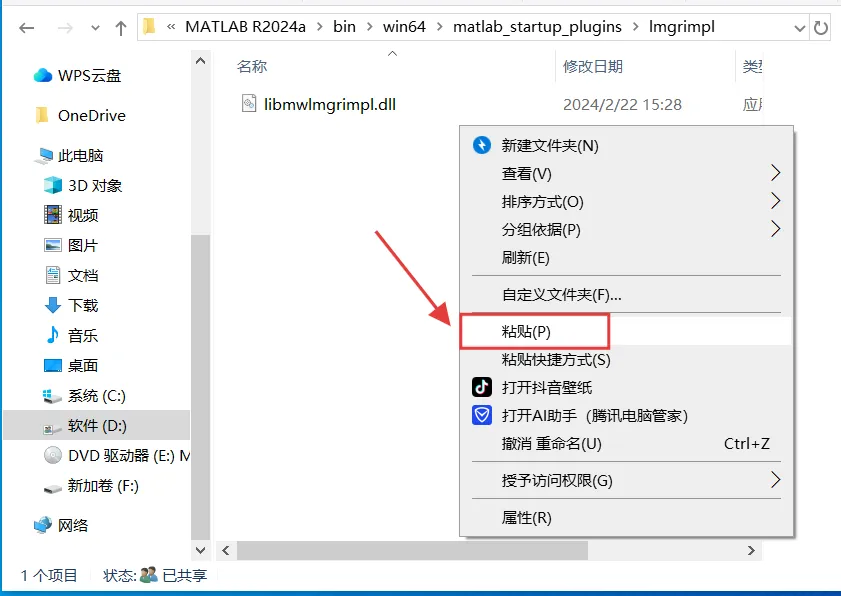The height and width of the screenshot is (596, 841).
Task: Open 新加卷 (F:) drive
Action: [x=103, y=486]
